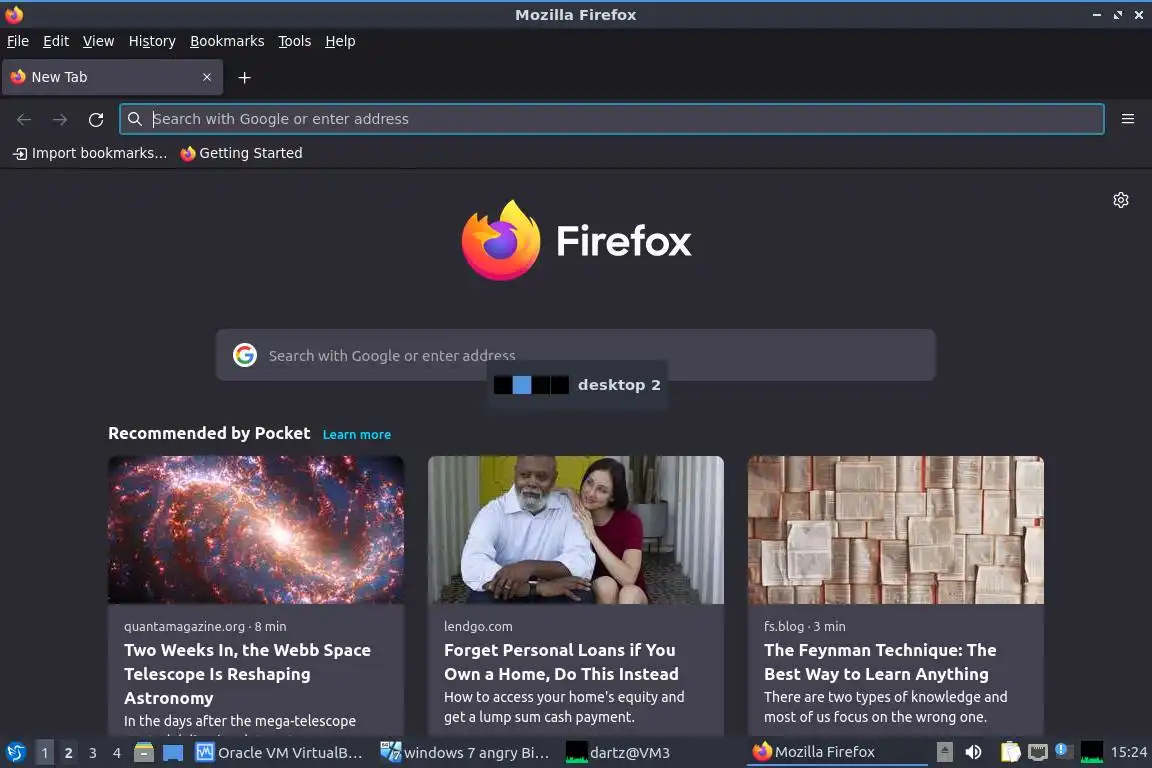
Task: Focus the page search box with Google
Action: (576, 355)
